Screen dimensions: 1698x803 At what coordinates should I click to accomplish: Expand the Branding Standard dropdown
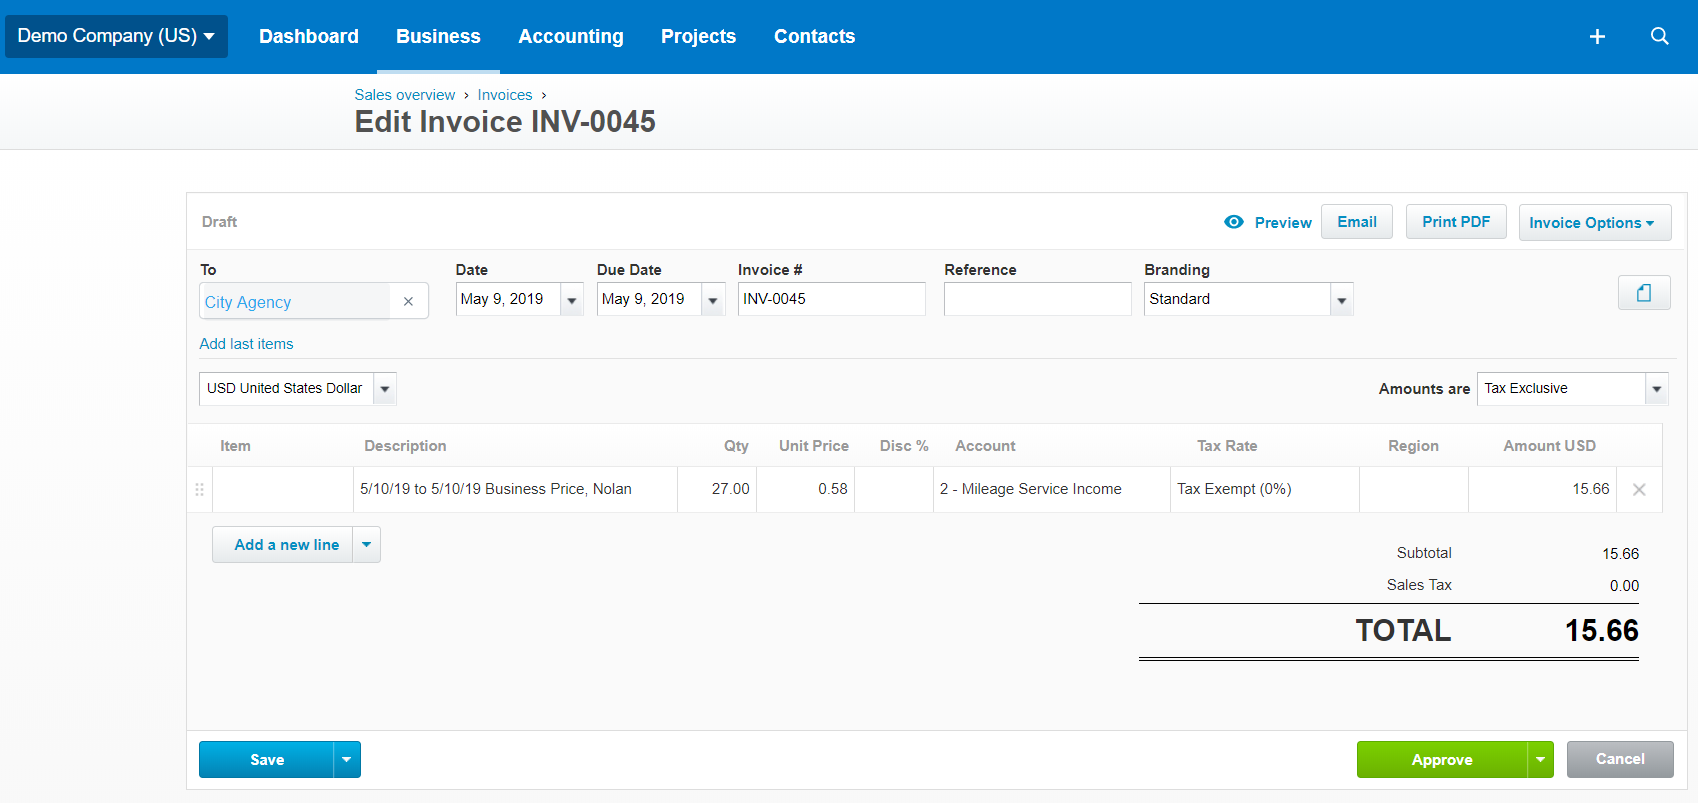1342,300
